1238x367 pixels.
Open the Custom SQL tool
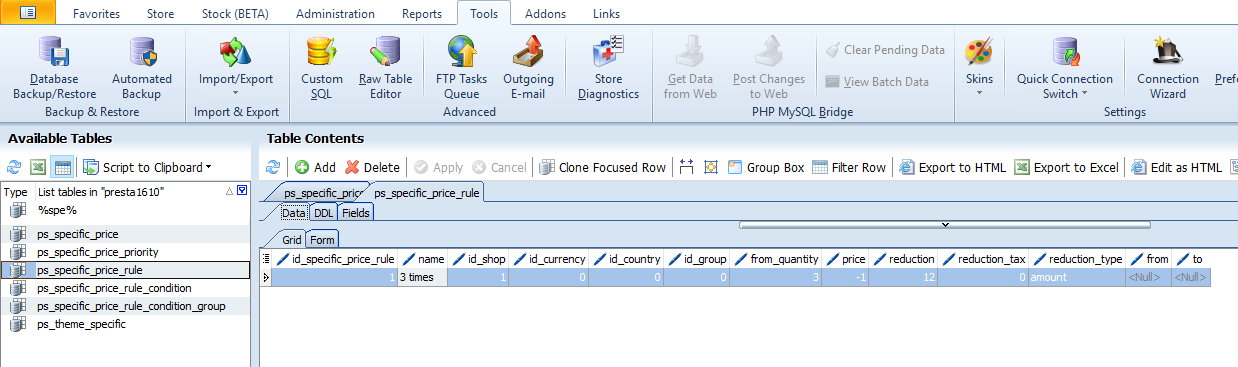point(322,67)
